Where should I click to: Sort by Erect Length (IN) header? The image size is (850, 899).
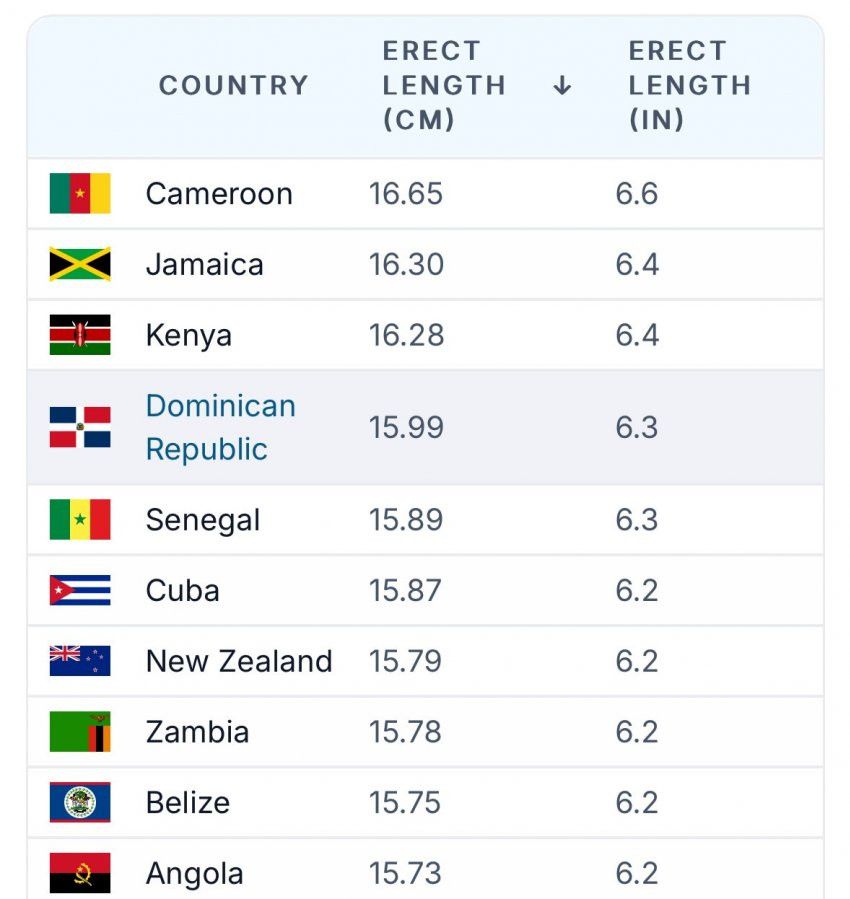[x=689, y=86]
